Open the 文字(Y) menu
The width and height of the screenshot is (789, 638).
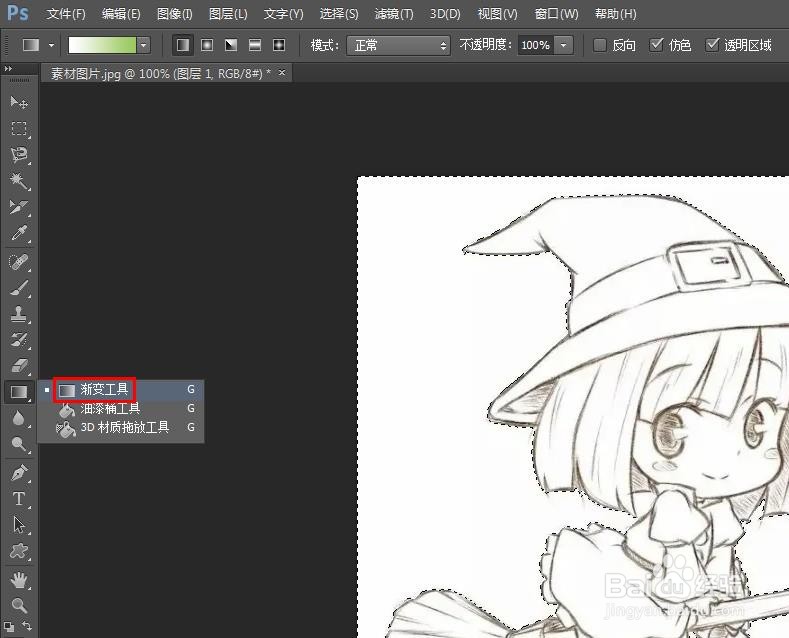(283, 14)
